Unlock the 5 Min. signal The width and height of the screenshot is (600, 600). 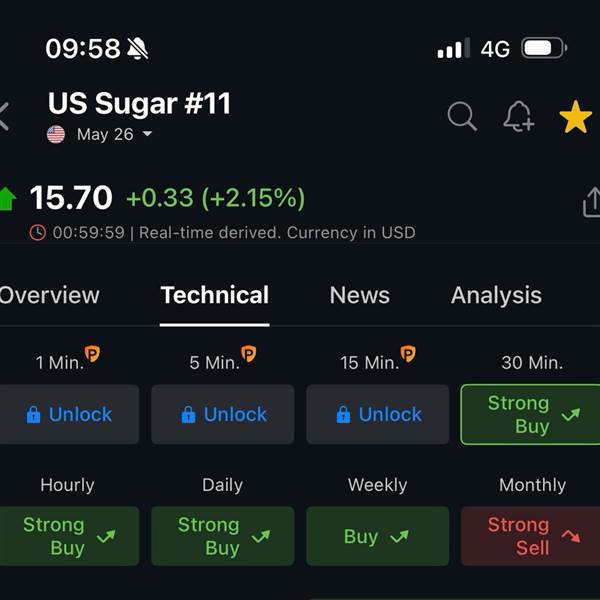[x=223, y=414]
